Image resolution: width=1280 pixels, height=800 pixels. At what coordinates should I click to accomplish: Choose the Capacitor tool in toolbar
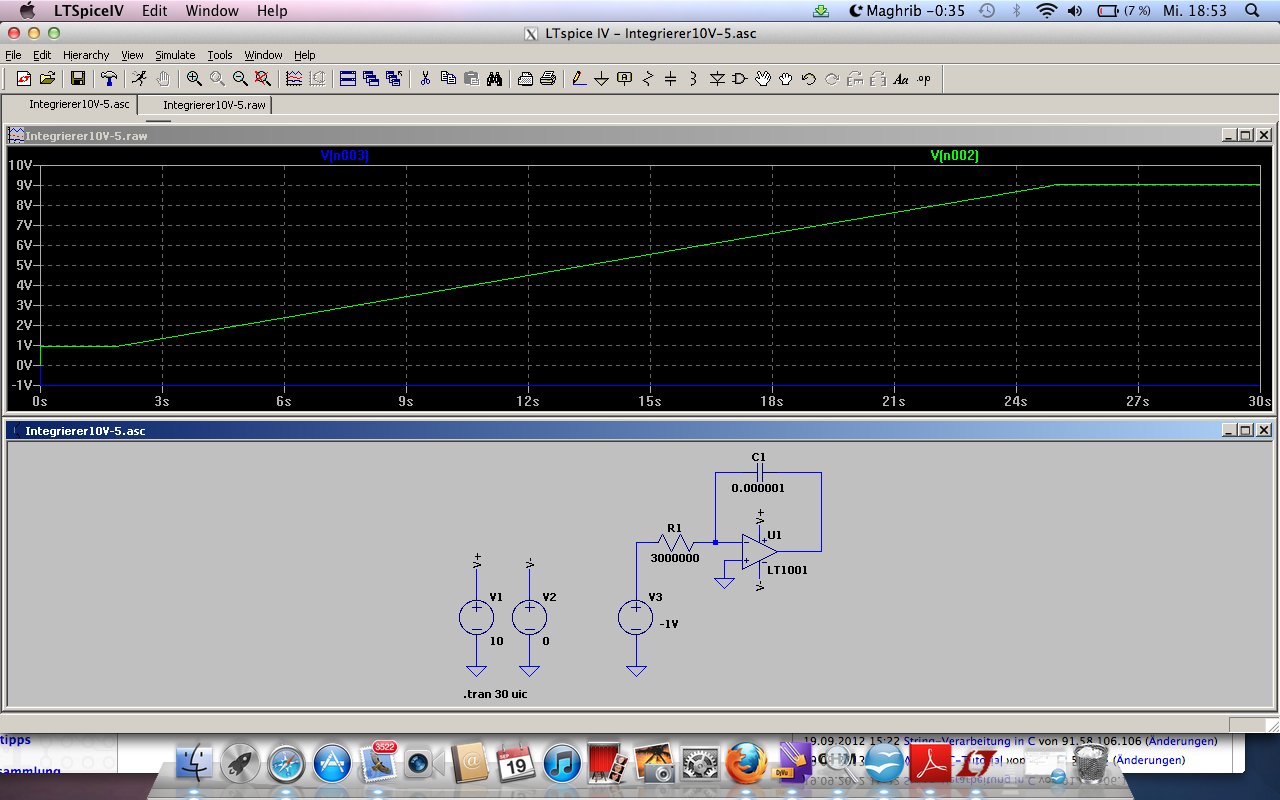(671, 79)
